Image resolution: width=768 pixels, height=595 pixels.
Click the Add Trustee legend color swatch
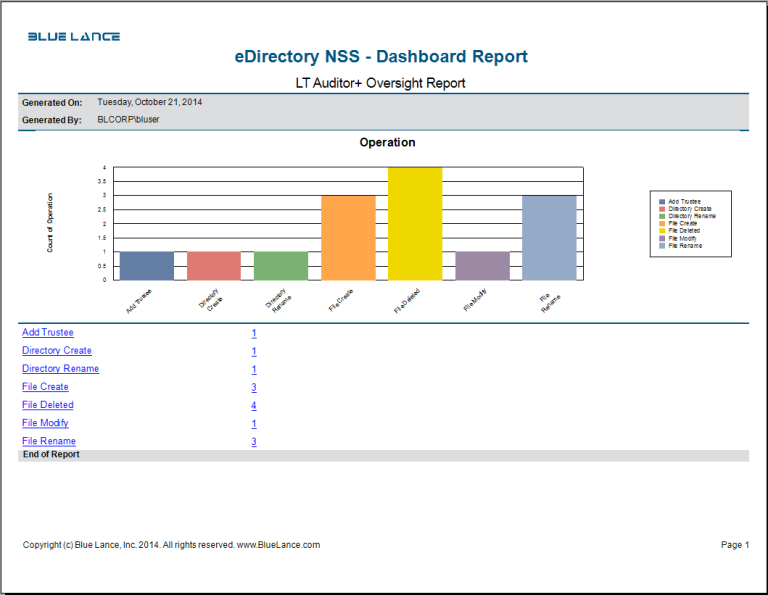(x=661, y=202)
